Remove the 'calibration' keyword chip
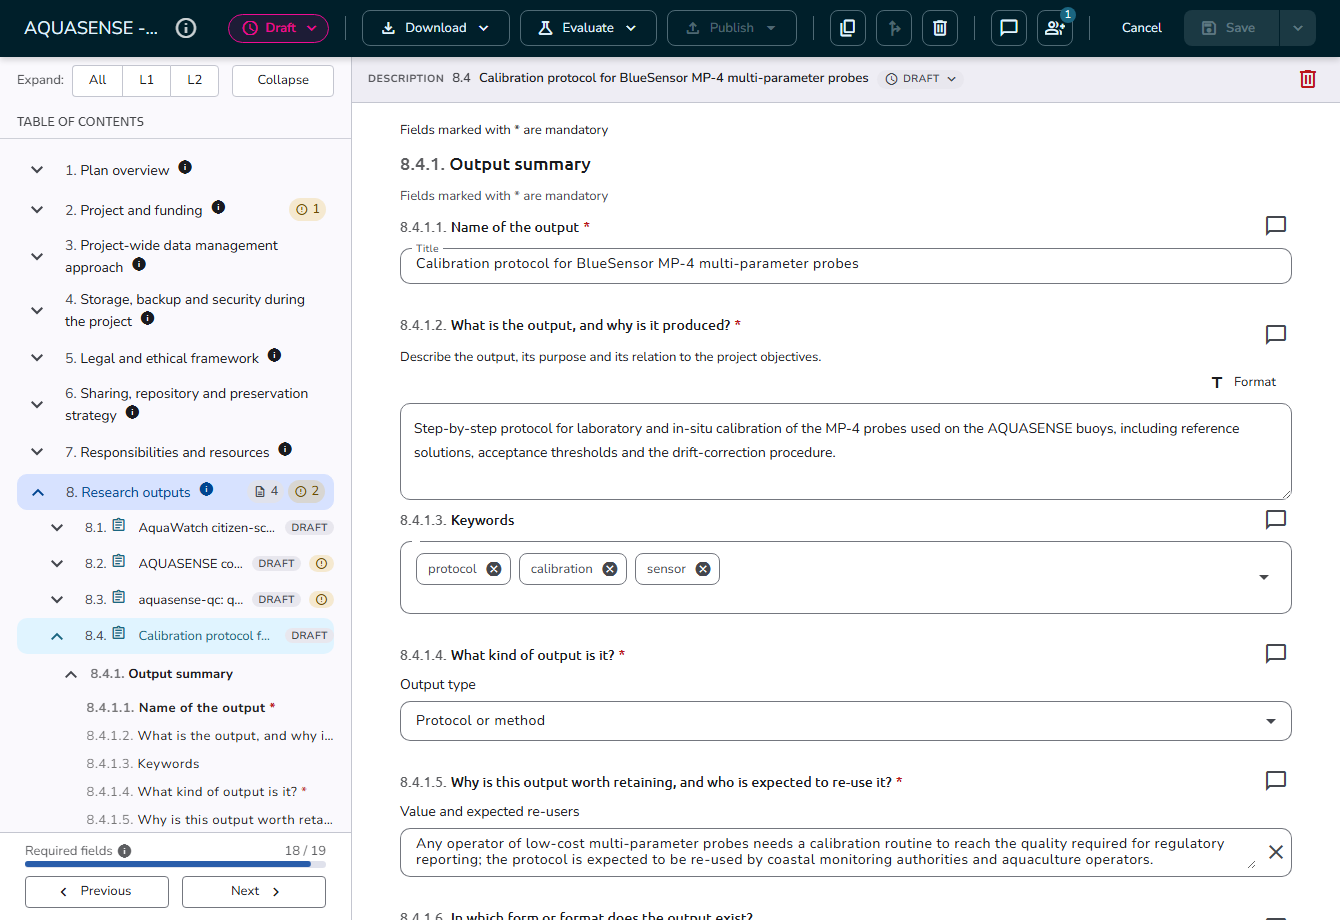The width and height of the screenshot is (1340, 920). tap(610, 569)
